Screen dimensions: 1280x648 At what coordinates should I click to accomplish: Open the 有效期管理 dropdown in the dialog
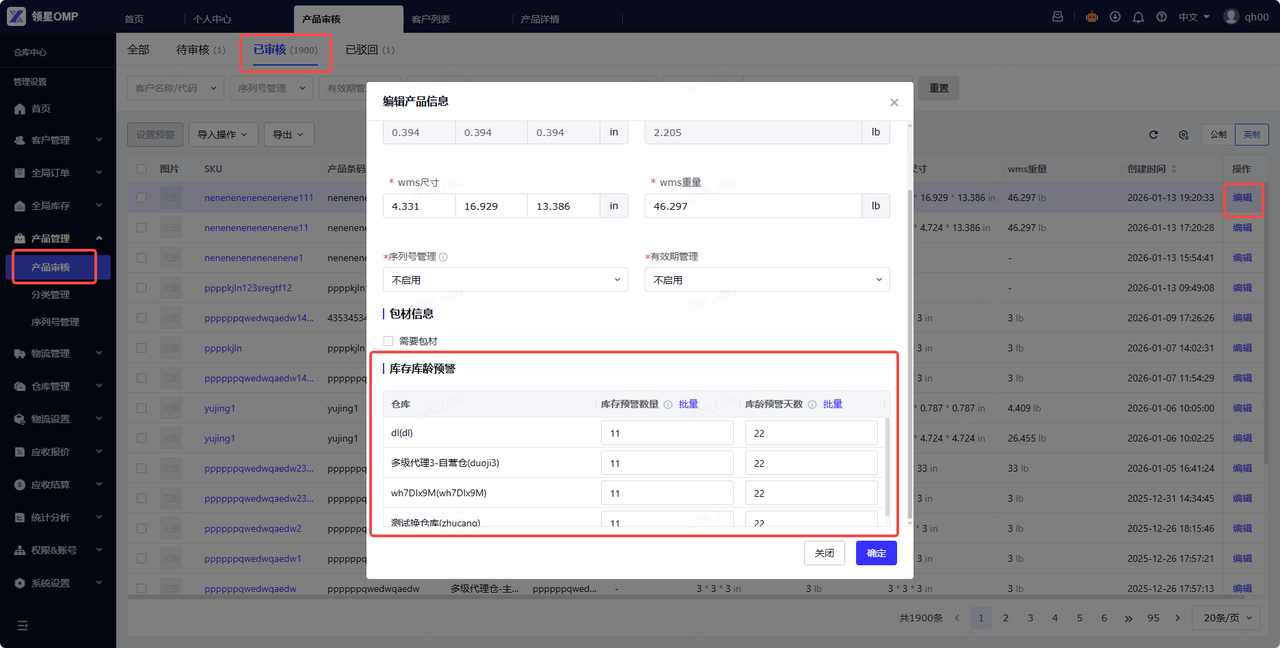767,280
